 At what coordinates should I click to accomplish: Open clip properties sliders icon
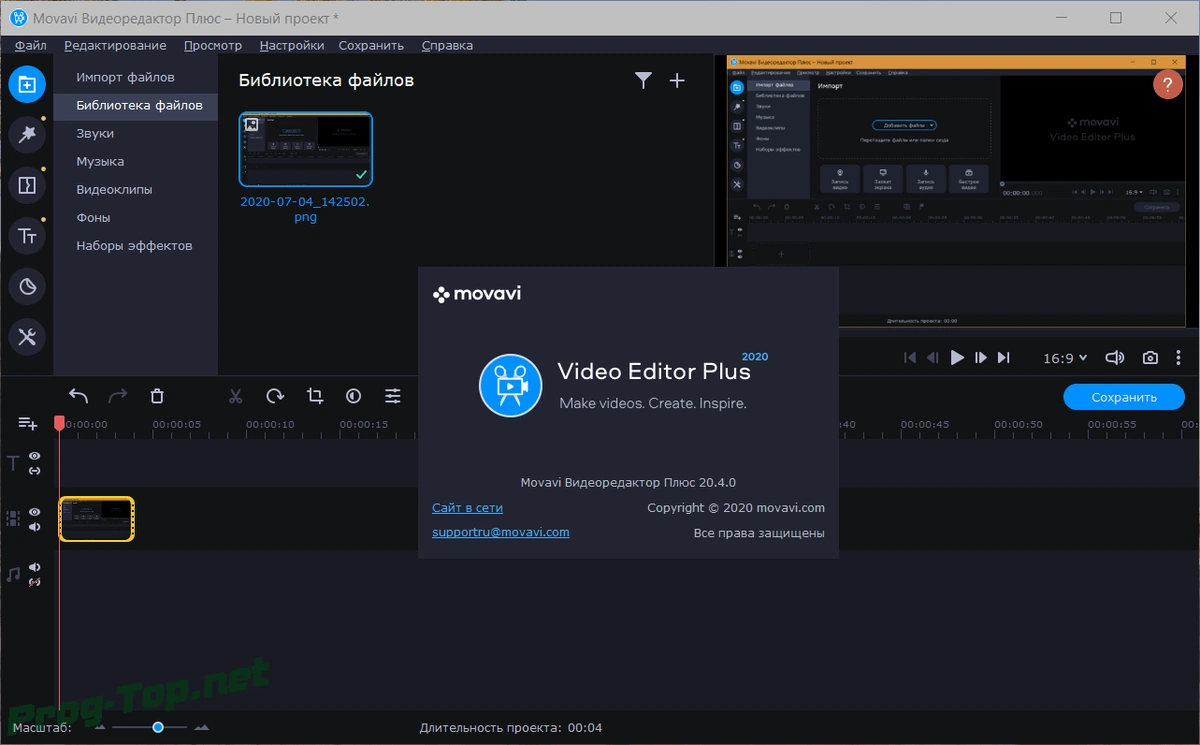[393, 396]
